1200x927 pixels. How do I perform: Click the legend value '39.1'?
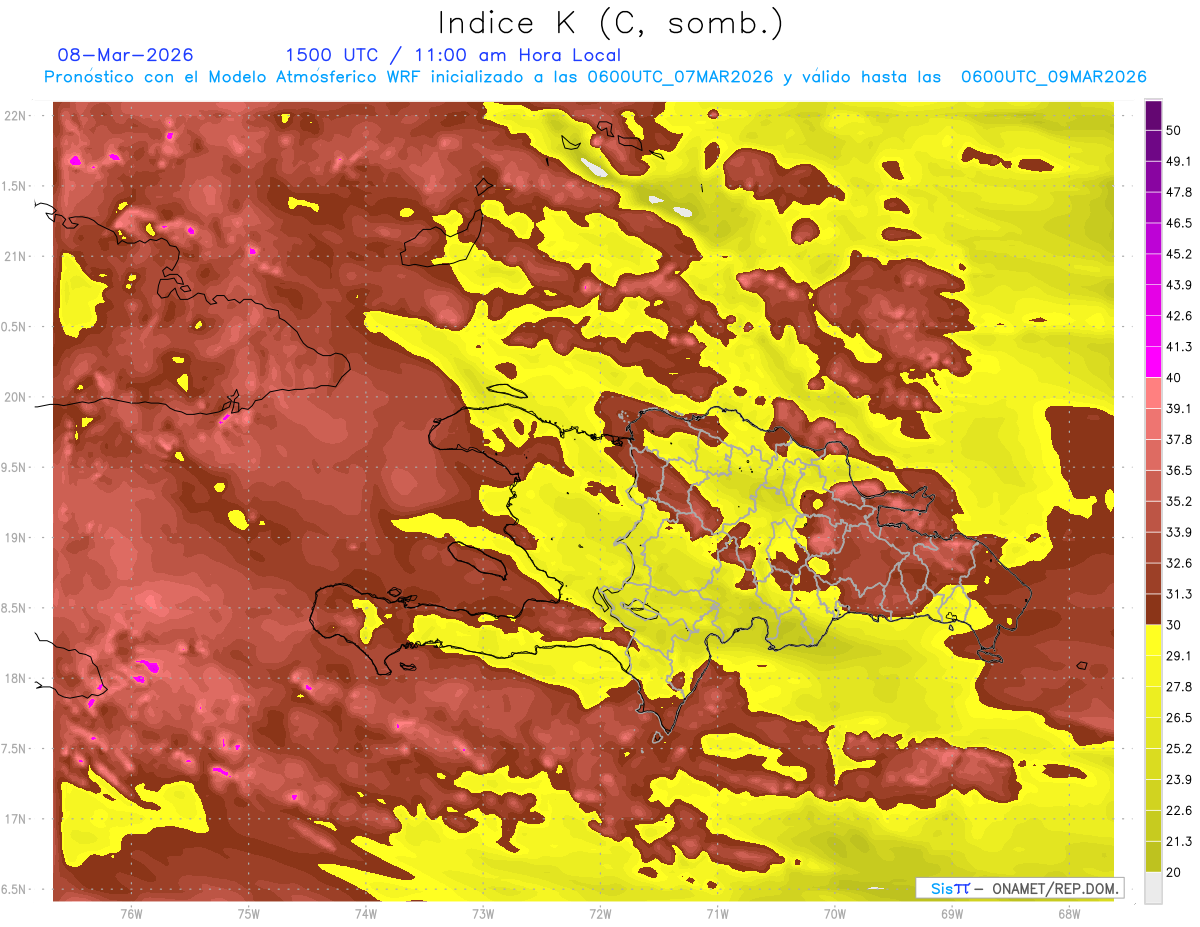point(1178,408)
